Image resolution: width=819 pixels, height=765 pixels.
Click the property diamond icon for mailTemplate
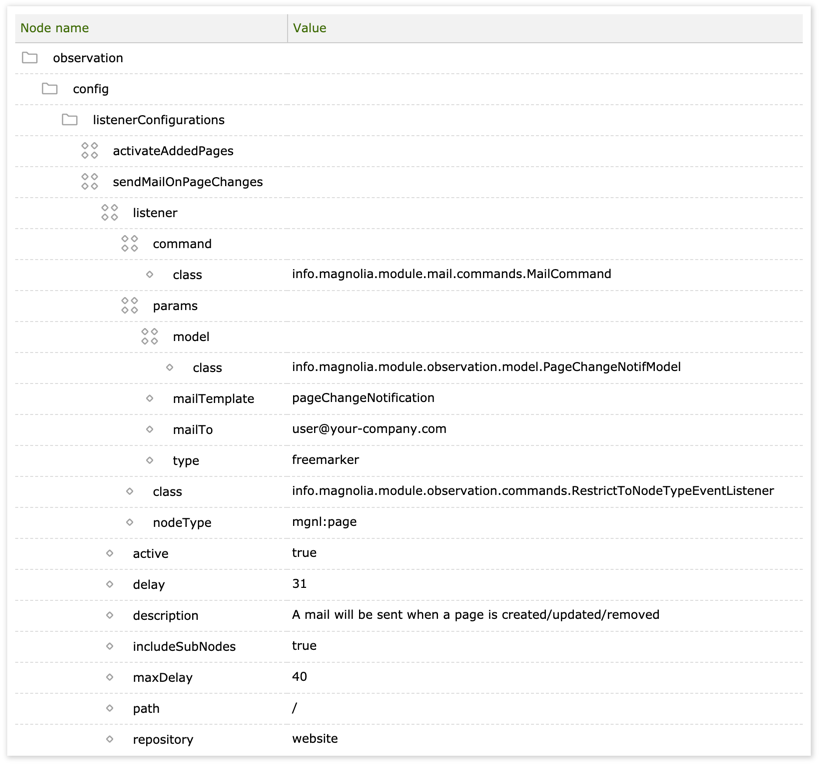[x=150, y=398]
